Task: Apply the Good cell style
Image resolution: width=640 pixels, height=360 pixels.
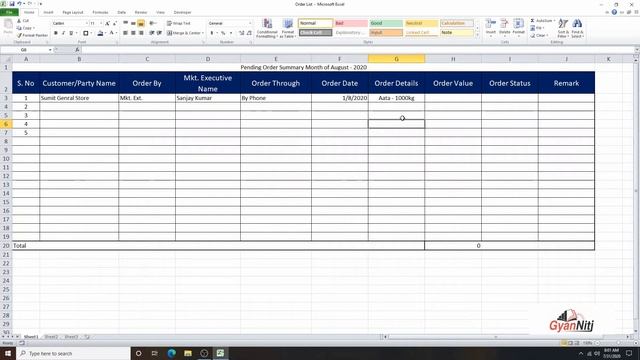Action: (x=386, y=23)
